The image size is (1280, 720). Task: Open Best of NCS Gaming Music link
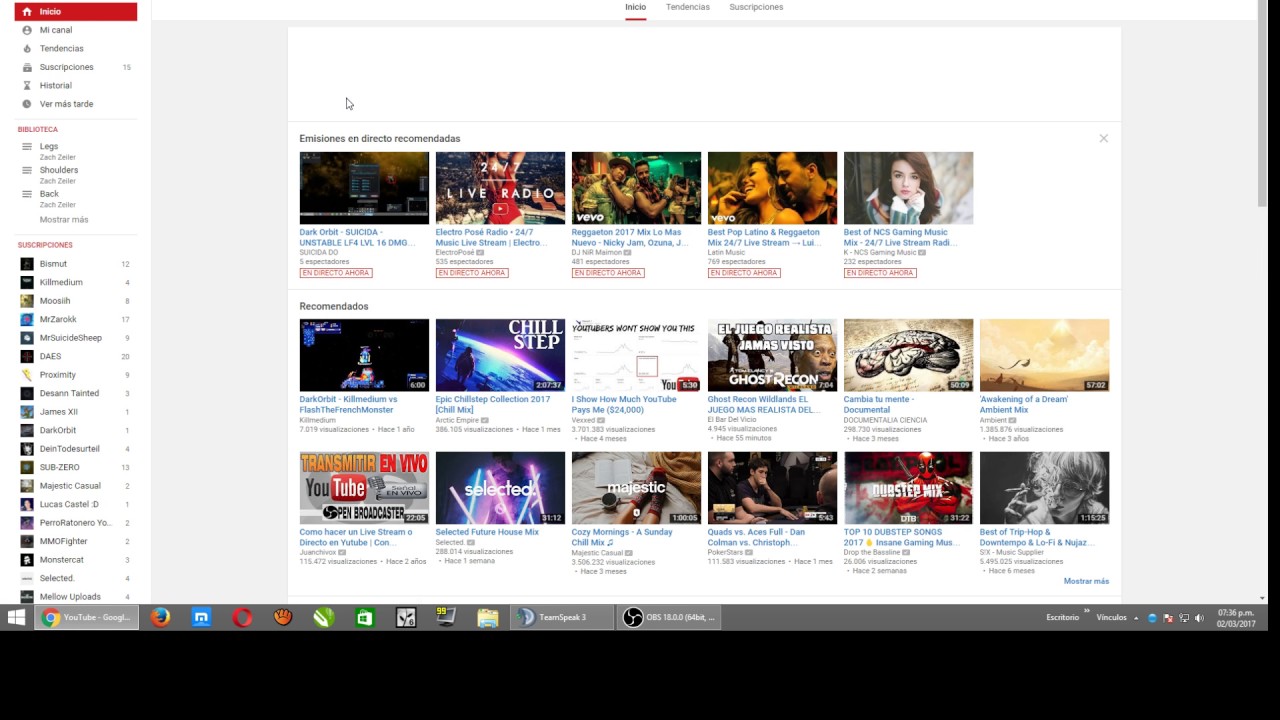900,237
